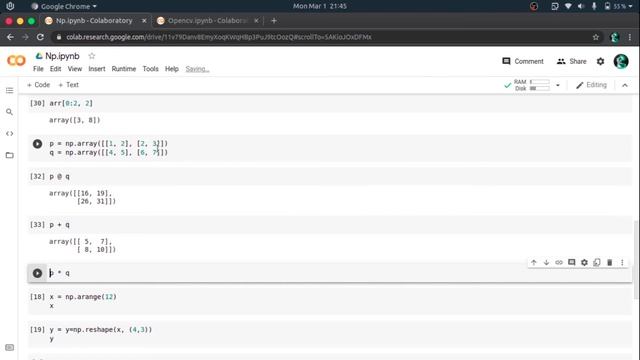Click the RAM usage bar
640x360 pixels.
click(540, 82)
